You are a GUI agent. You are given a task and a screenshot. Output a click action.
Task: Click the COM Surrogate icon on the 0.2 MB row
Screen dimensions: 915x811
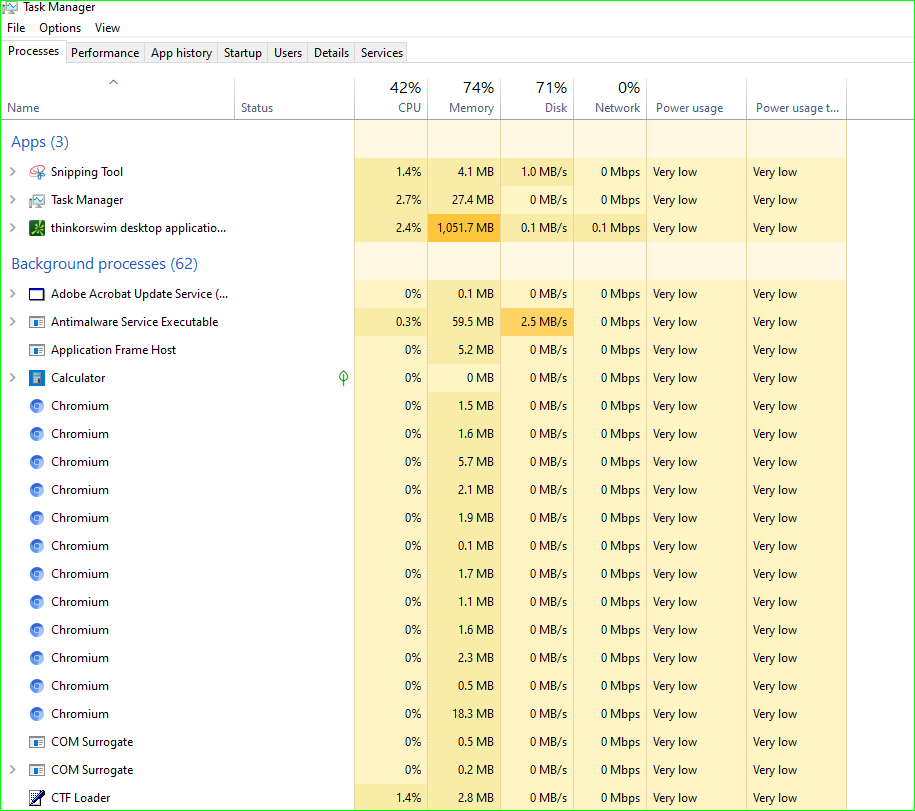click(37, 770)
